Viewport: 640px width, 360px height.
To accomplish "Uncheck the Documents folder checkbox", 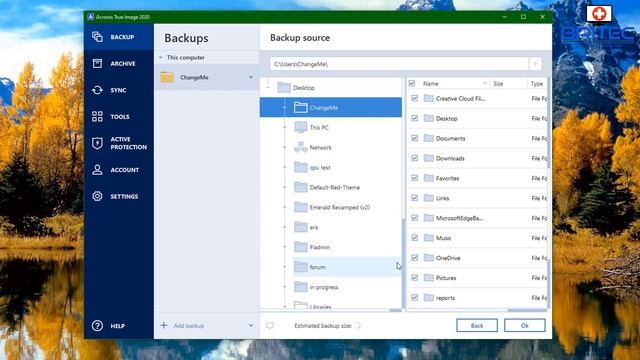I will pyautogui.click(x=415, y=138).
